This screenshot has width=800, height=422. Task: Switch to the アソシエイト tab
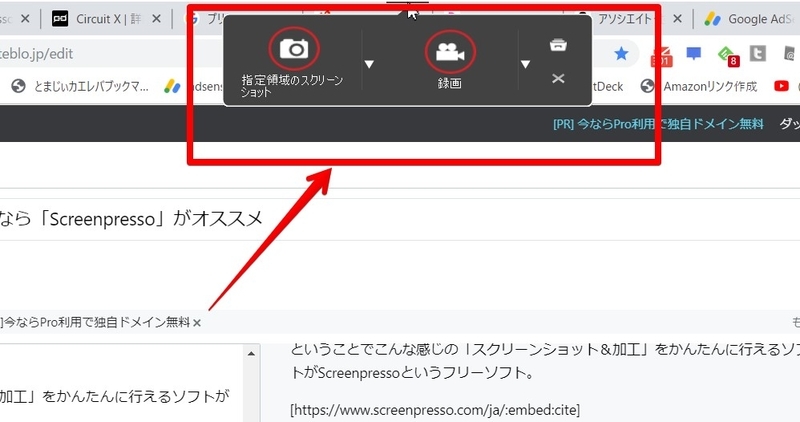click(x=625, y=19)
